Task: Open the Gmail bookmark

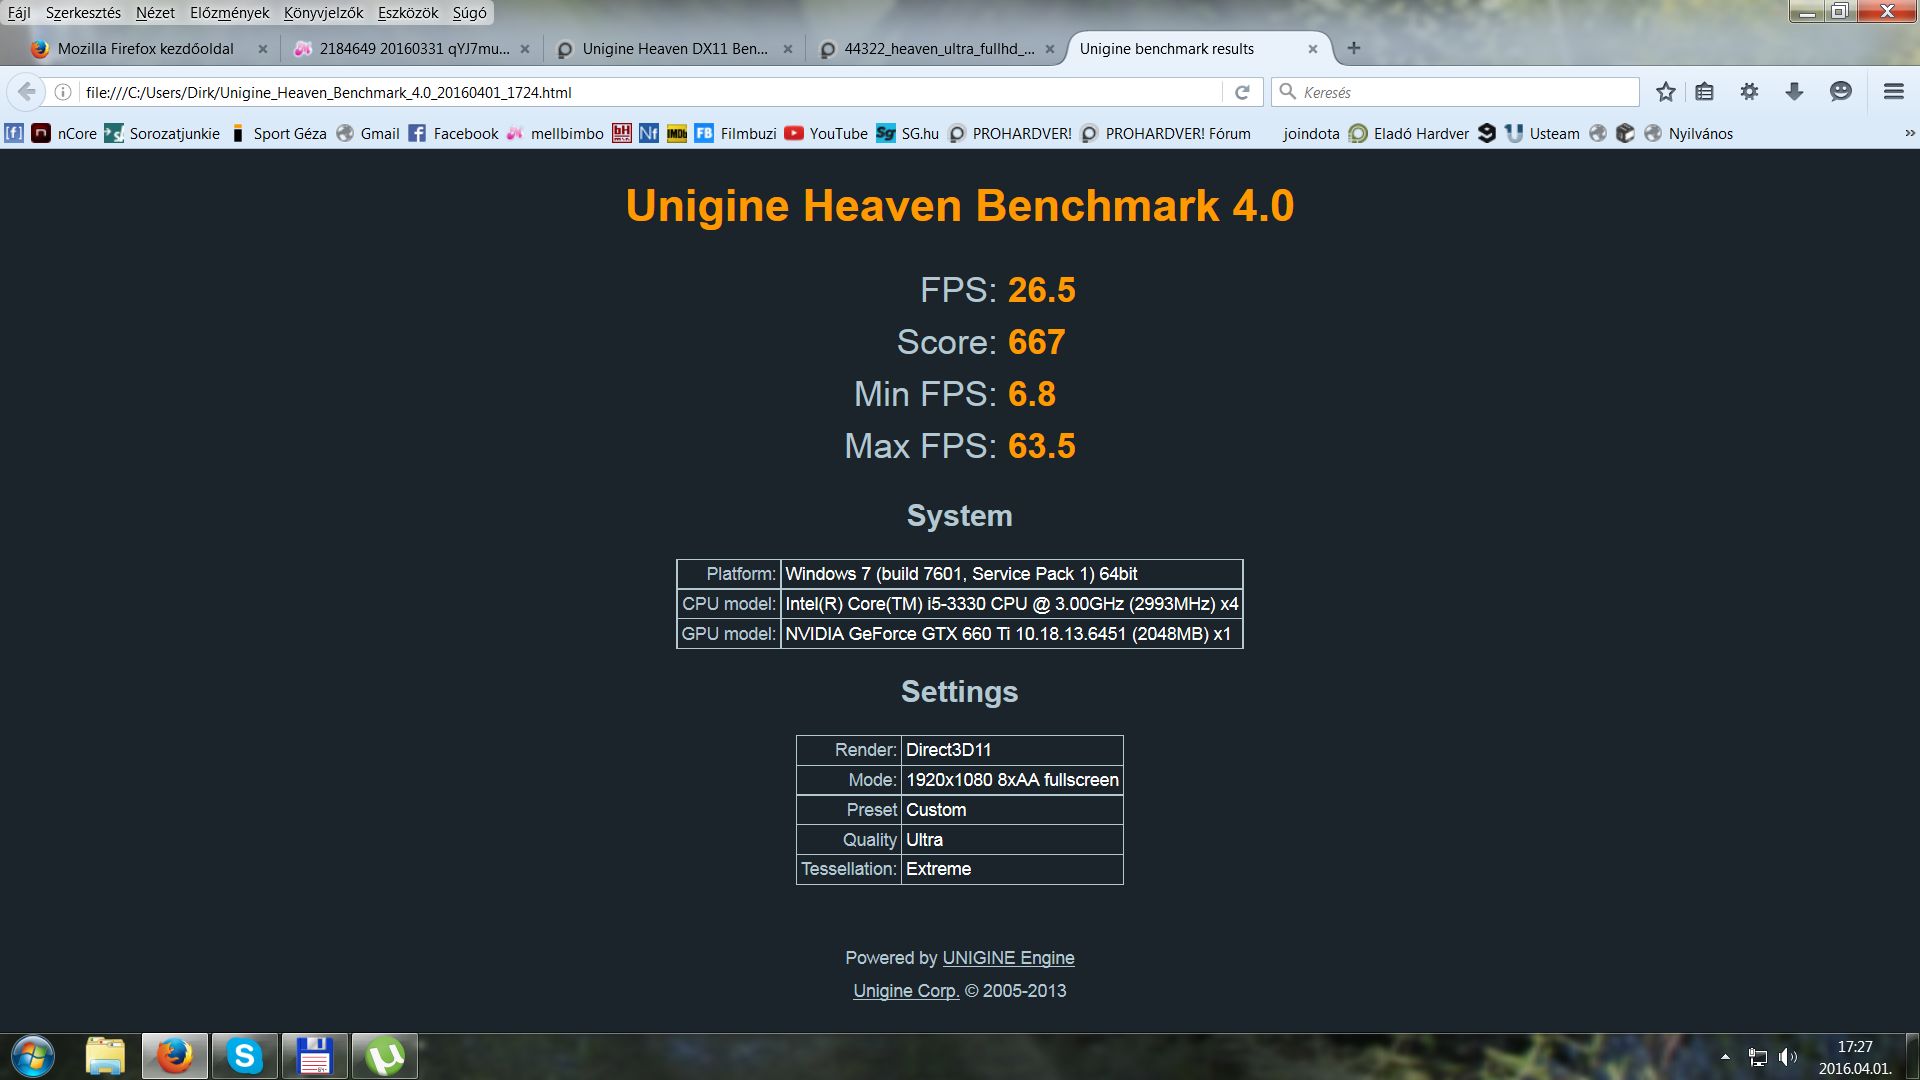Action: click(x=368, y=133)
